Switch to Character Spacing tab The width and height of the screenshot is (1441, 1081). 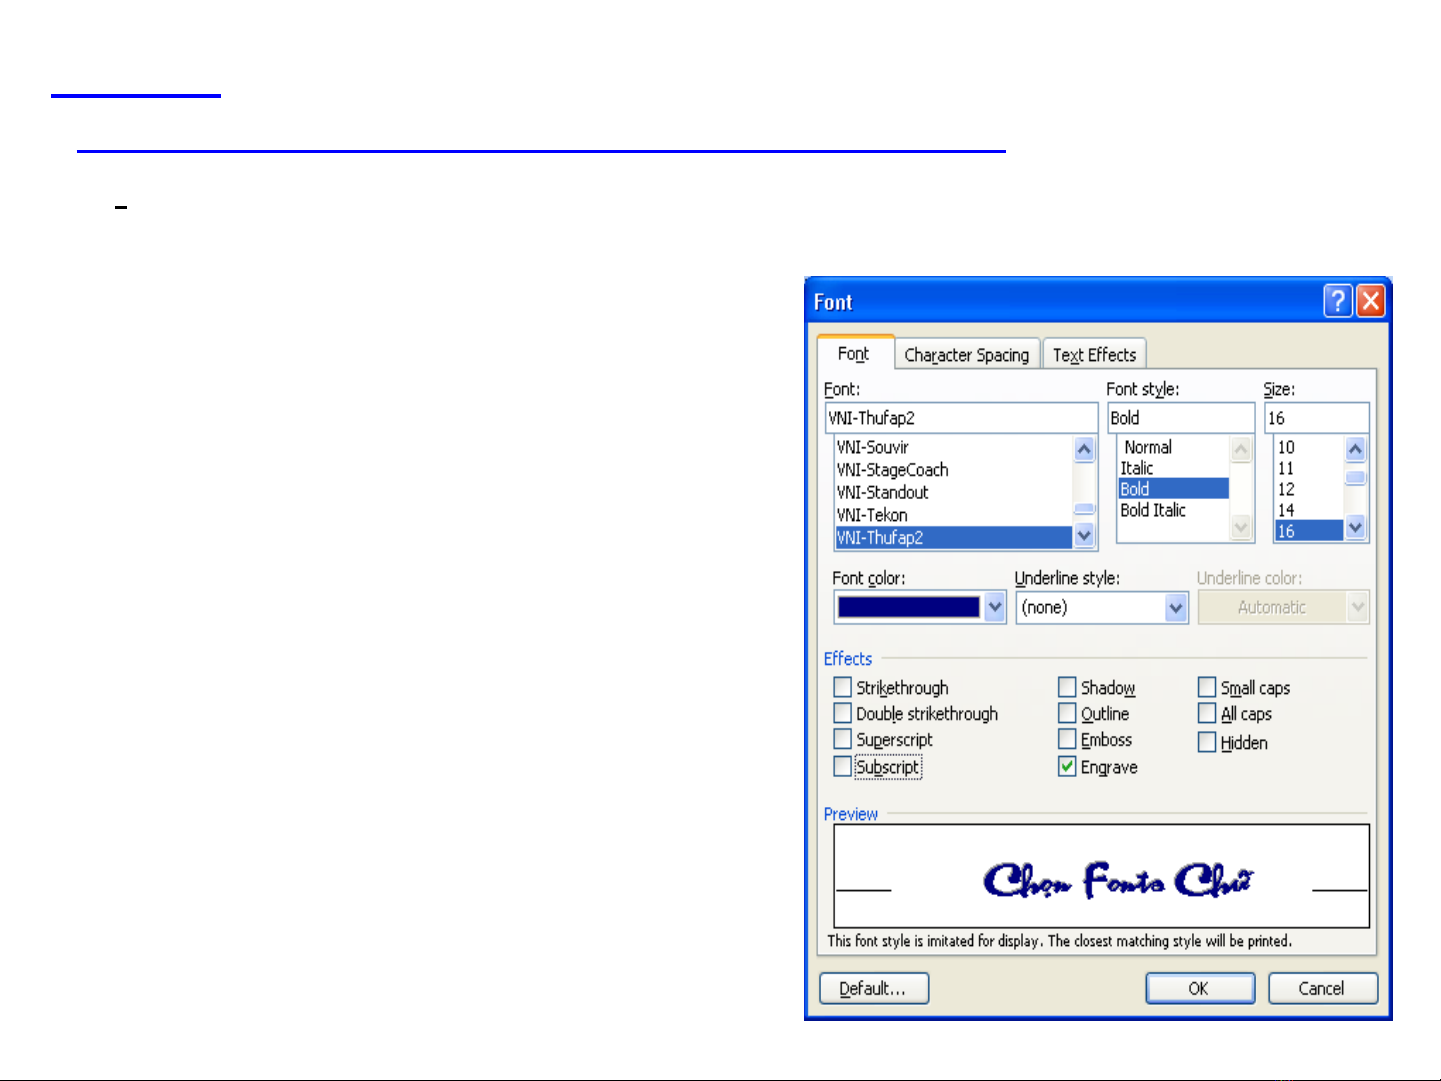point(966,355)
